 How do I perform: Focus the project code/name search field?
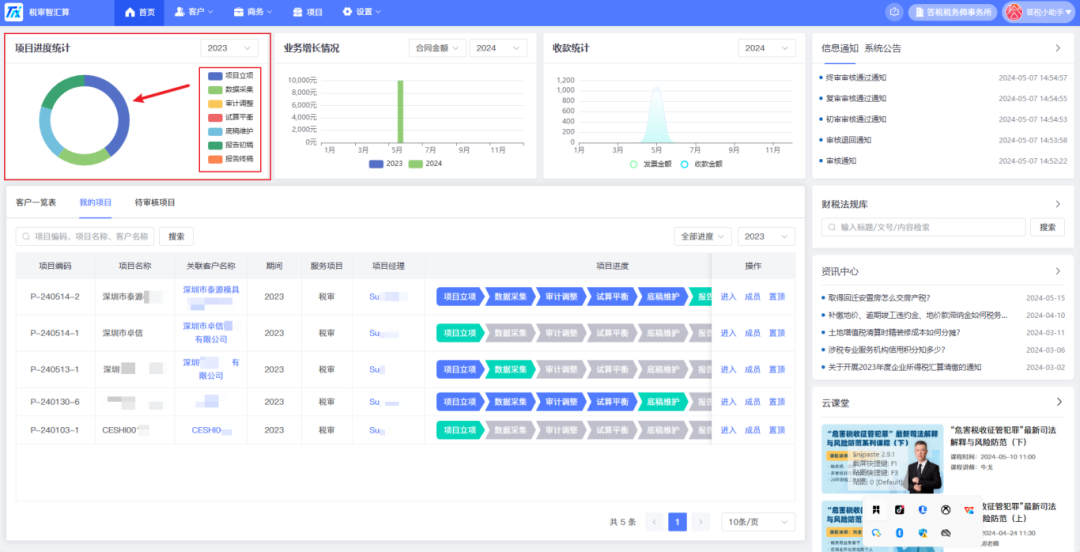[x=85, y=236]
